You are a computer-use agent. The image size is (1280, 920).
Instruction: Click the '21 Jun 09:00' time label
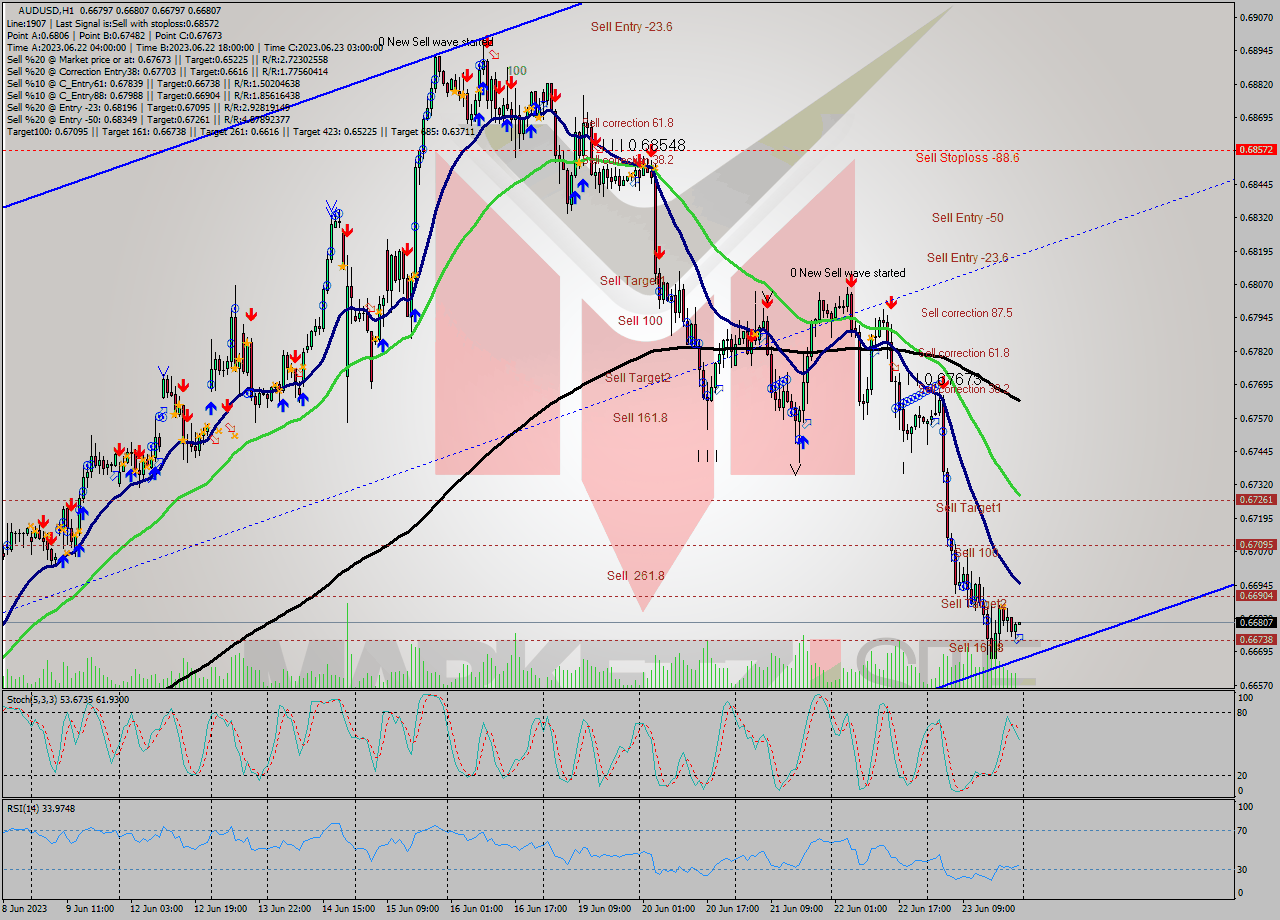(797, 909)
